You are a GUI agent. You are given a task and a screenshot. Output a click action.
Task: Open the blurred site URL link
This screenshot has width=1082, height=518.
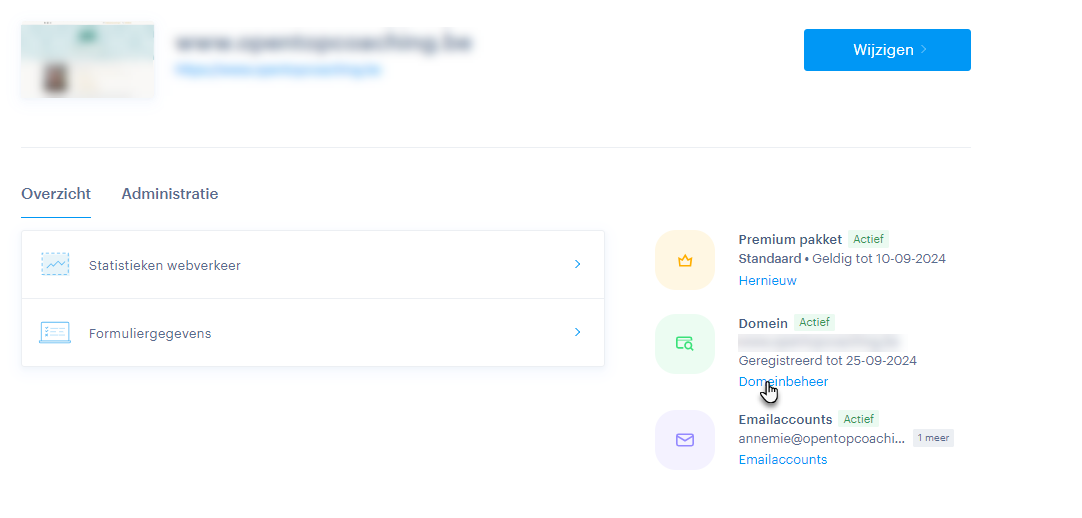[x=278, y=70]
